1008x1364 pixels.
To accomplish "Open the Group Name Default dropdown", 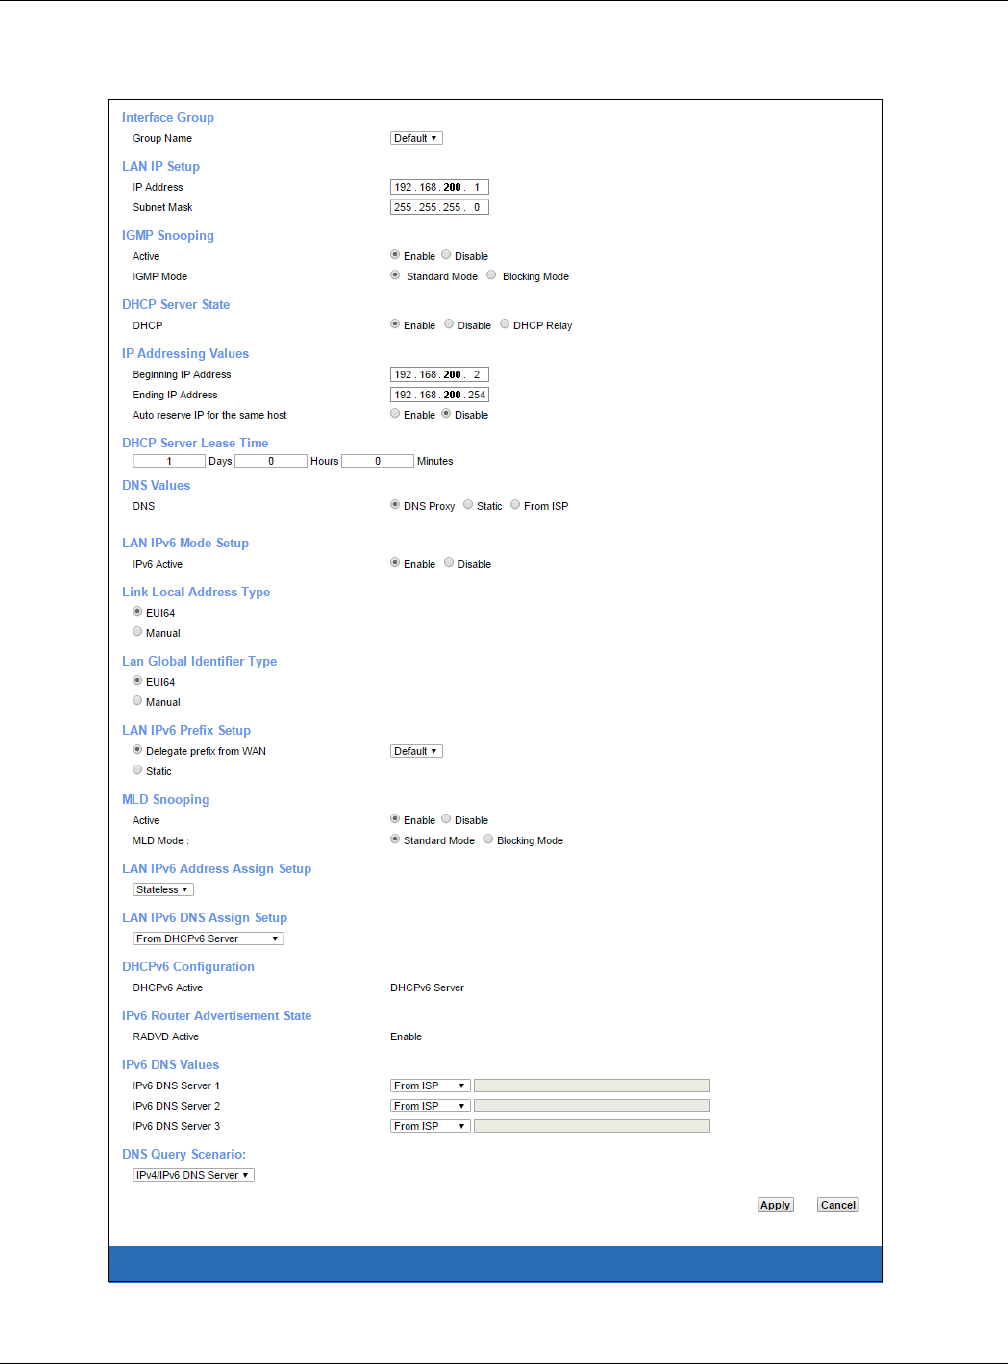I will click(416, 138).
